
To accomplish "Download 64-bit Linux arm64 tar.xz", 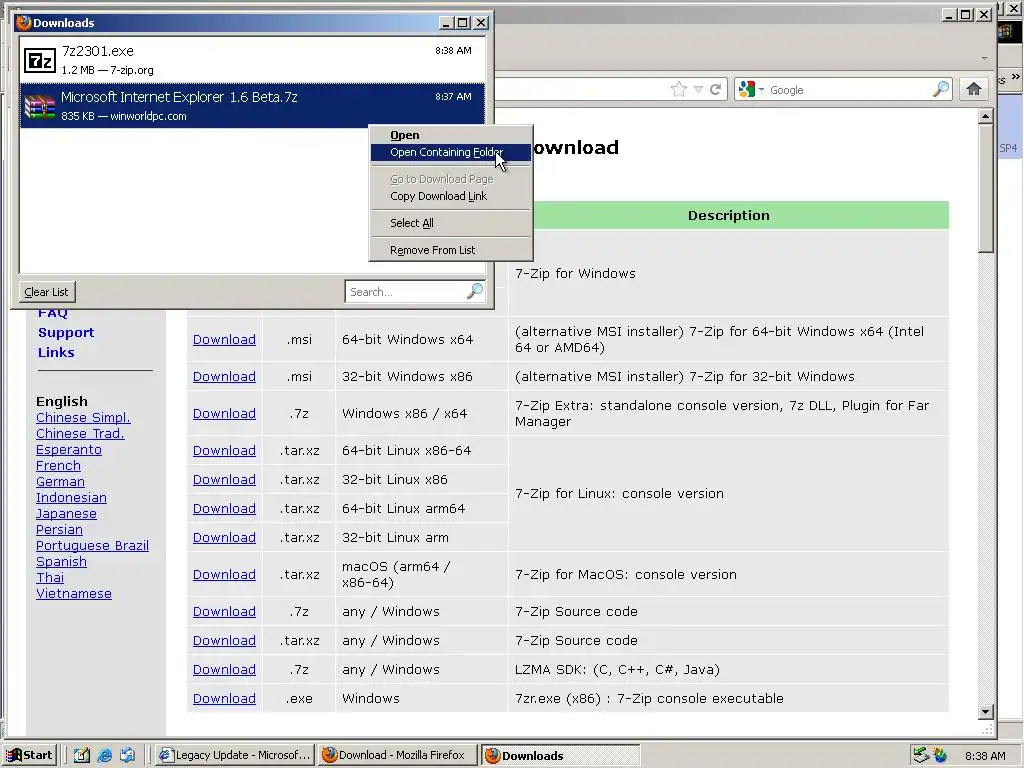I will click(224, 508).
